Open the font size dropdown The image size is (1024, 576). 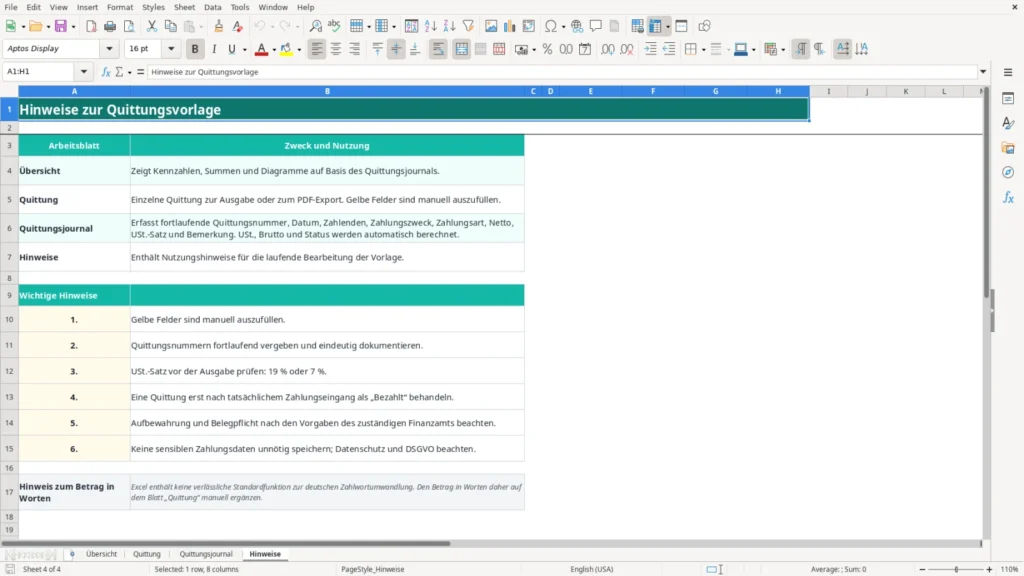tap(171, 49)
